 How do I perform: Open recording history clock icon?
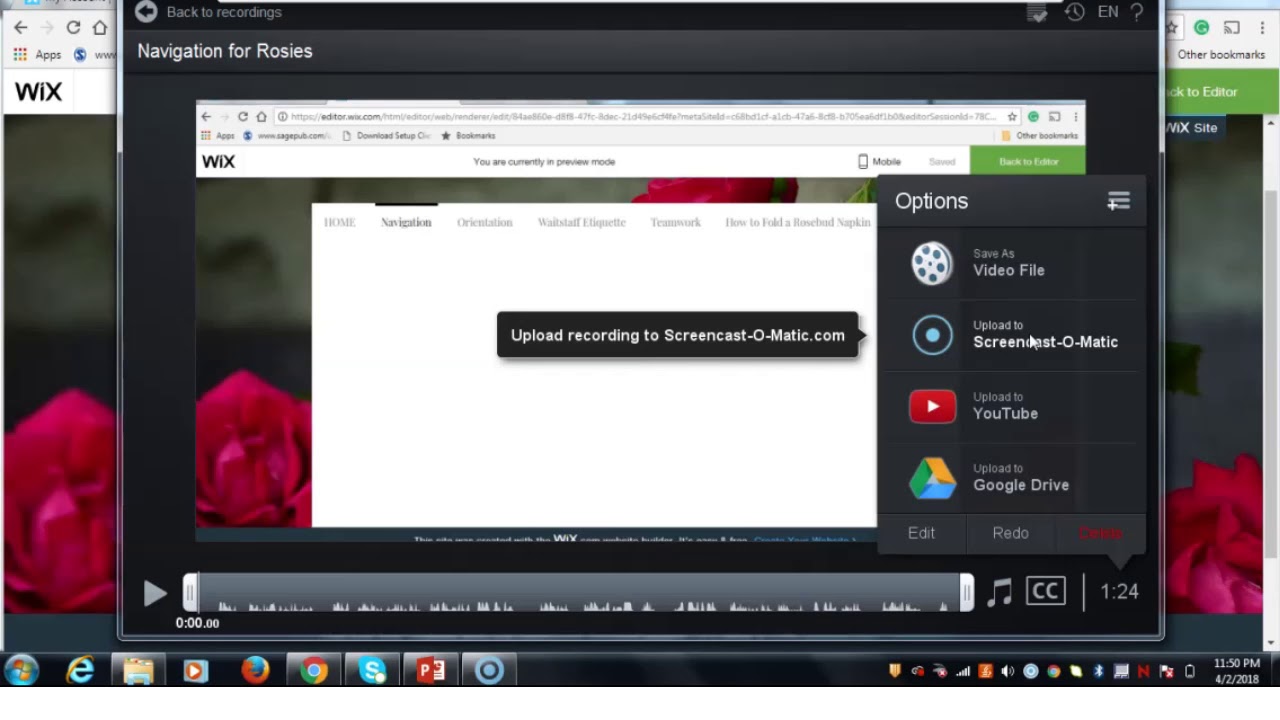(1075, 12)
